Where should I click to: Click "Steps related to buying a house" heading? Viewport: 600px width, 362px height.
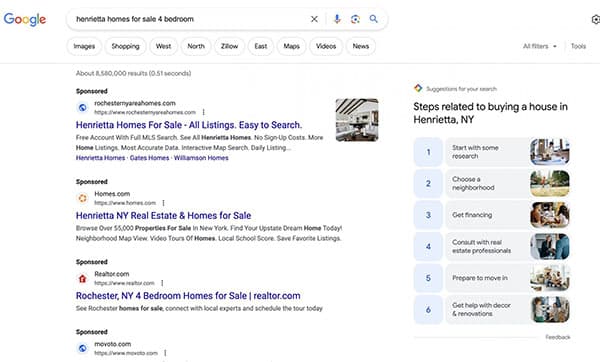point(490,113)
